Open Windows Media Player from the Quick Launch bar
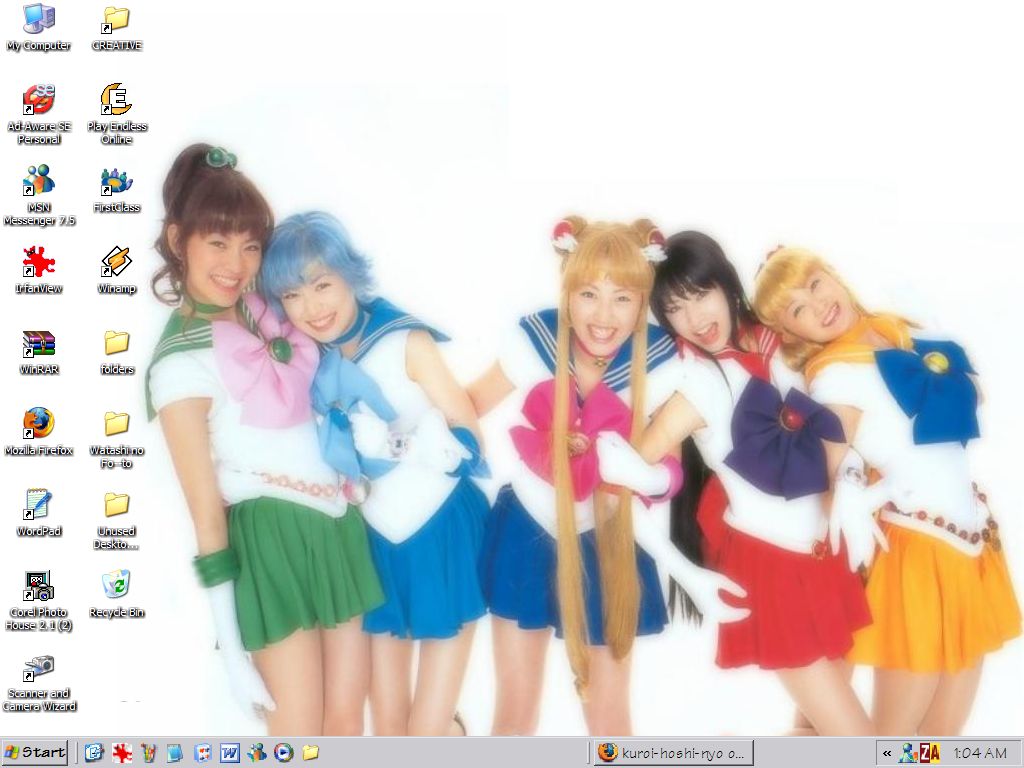 [283, 753]
